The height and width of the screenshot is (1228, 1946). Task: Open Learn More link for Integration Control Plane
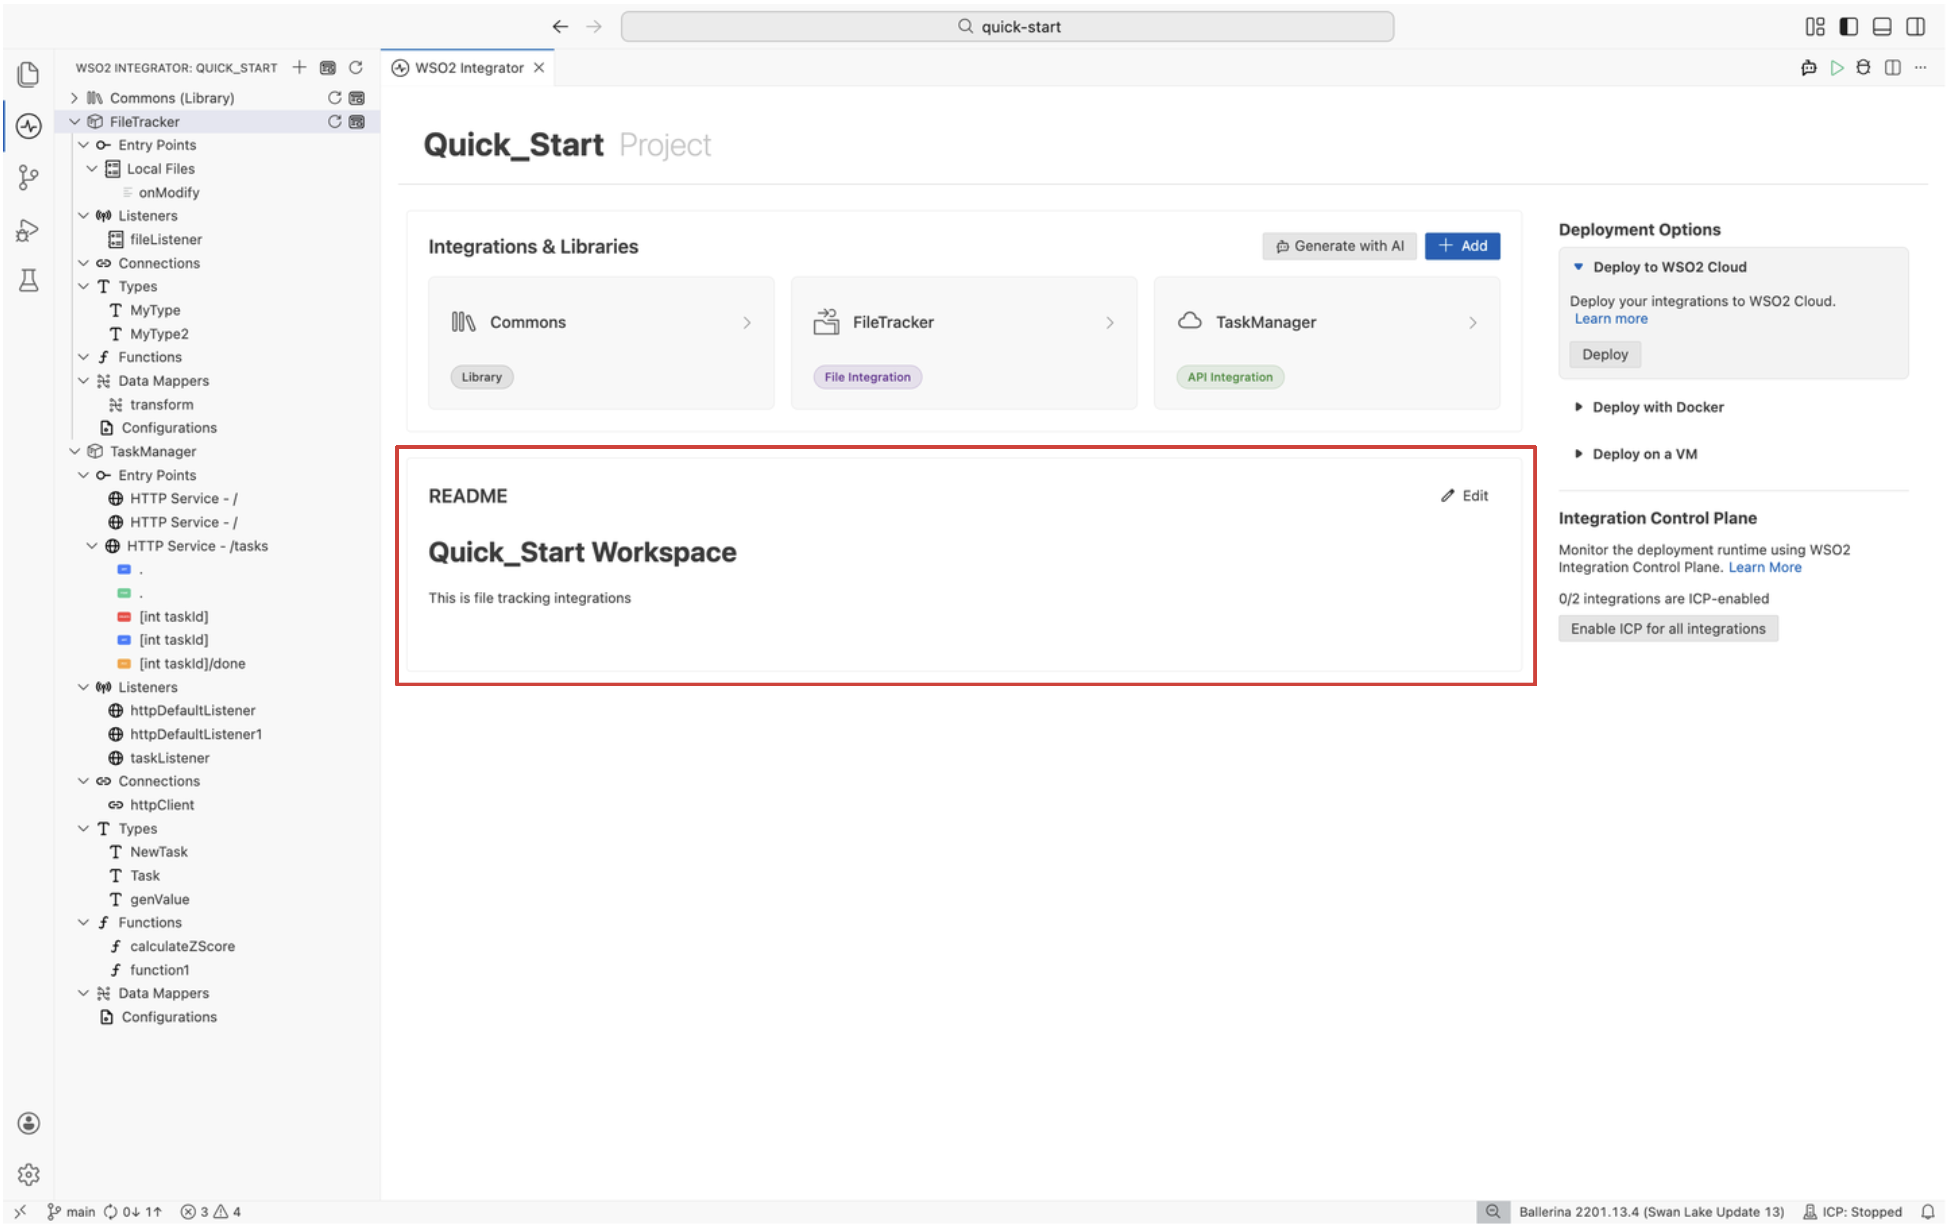(x=1765, y=568)
